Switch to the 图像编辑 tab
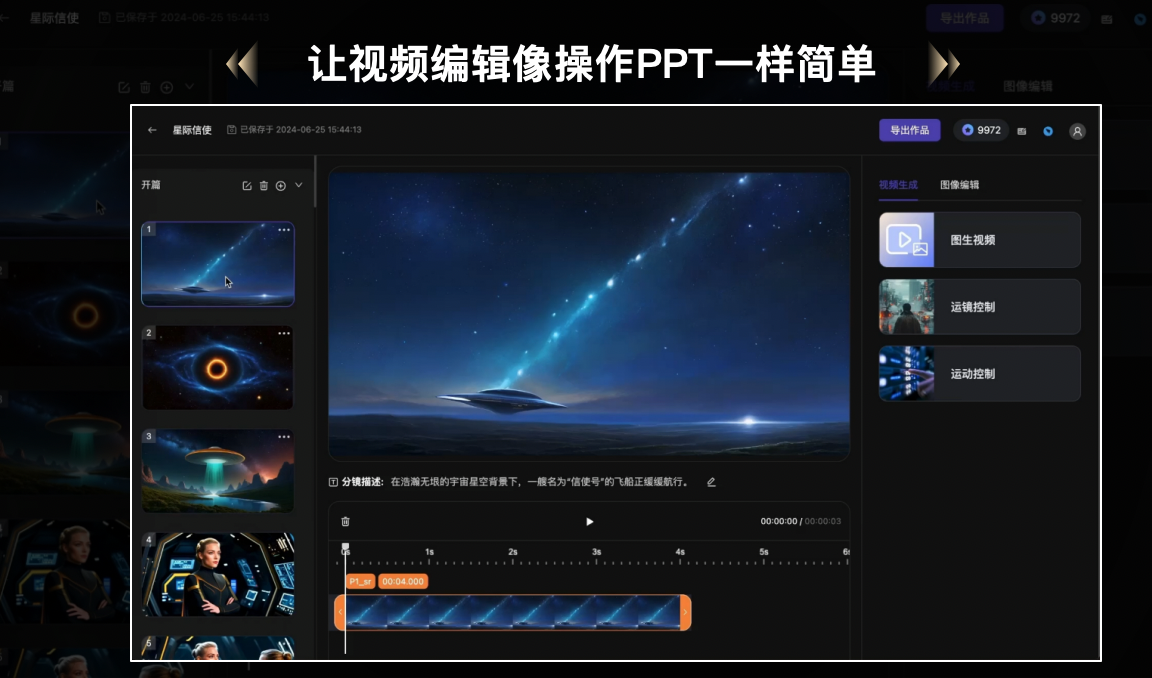This screenshot has width=1152, height=678. point(960,185)
